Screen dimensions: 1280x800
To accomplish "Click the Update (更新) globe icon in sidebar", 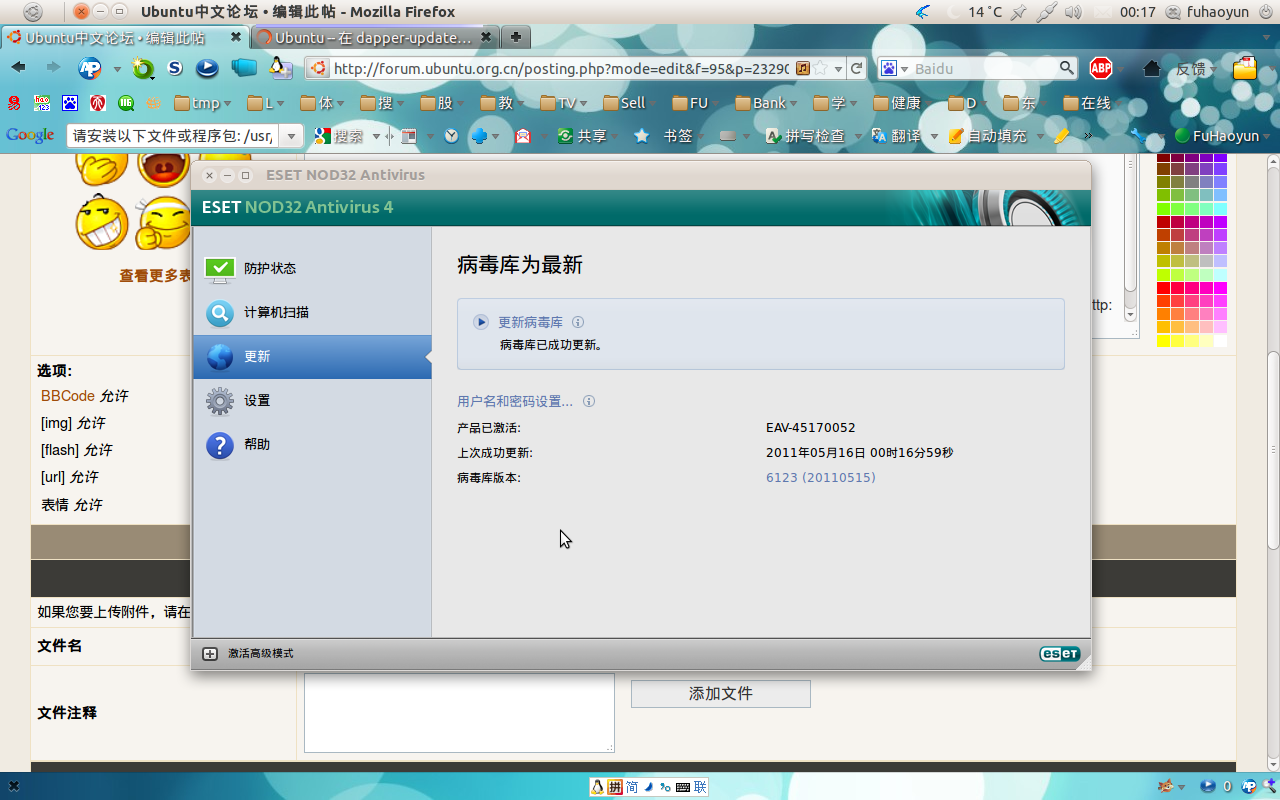I will coord(220,357).
